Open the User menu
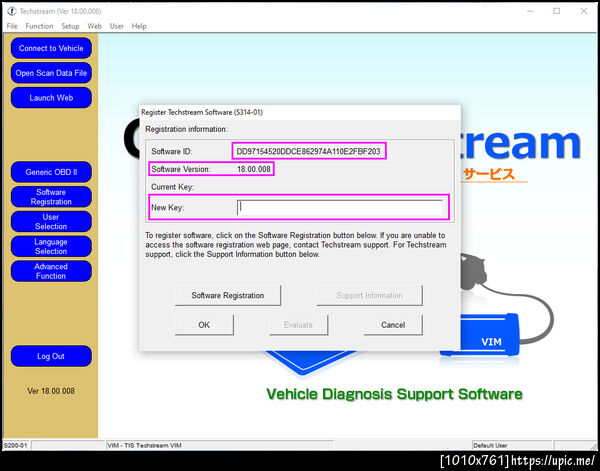The height and width of the screenshot is (471, 600). (117, 26)
